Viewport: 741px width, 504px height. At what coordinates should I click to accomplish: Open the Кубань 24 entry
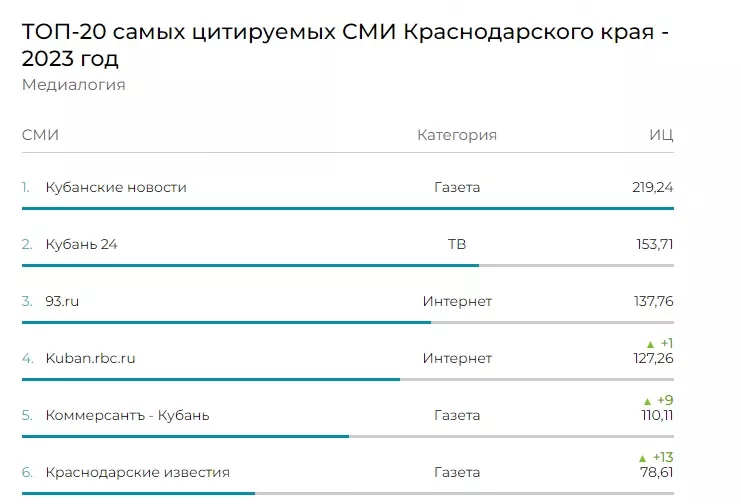click(x=81, y=244)
